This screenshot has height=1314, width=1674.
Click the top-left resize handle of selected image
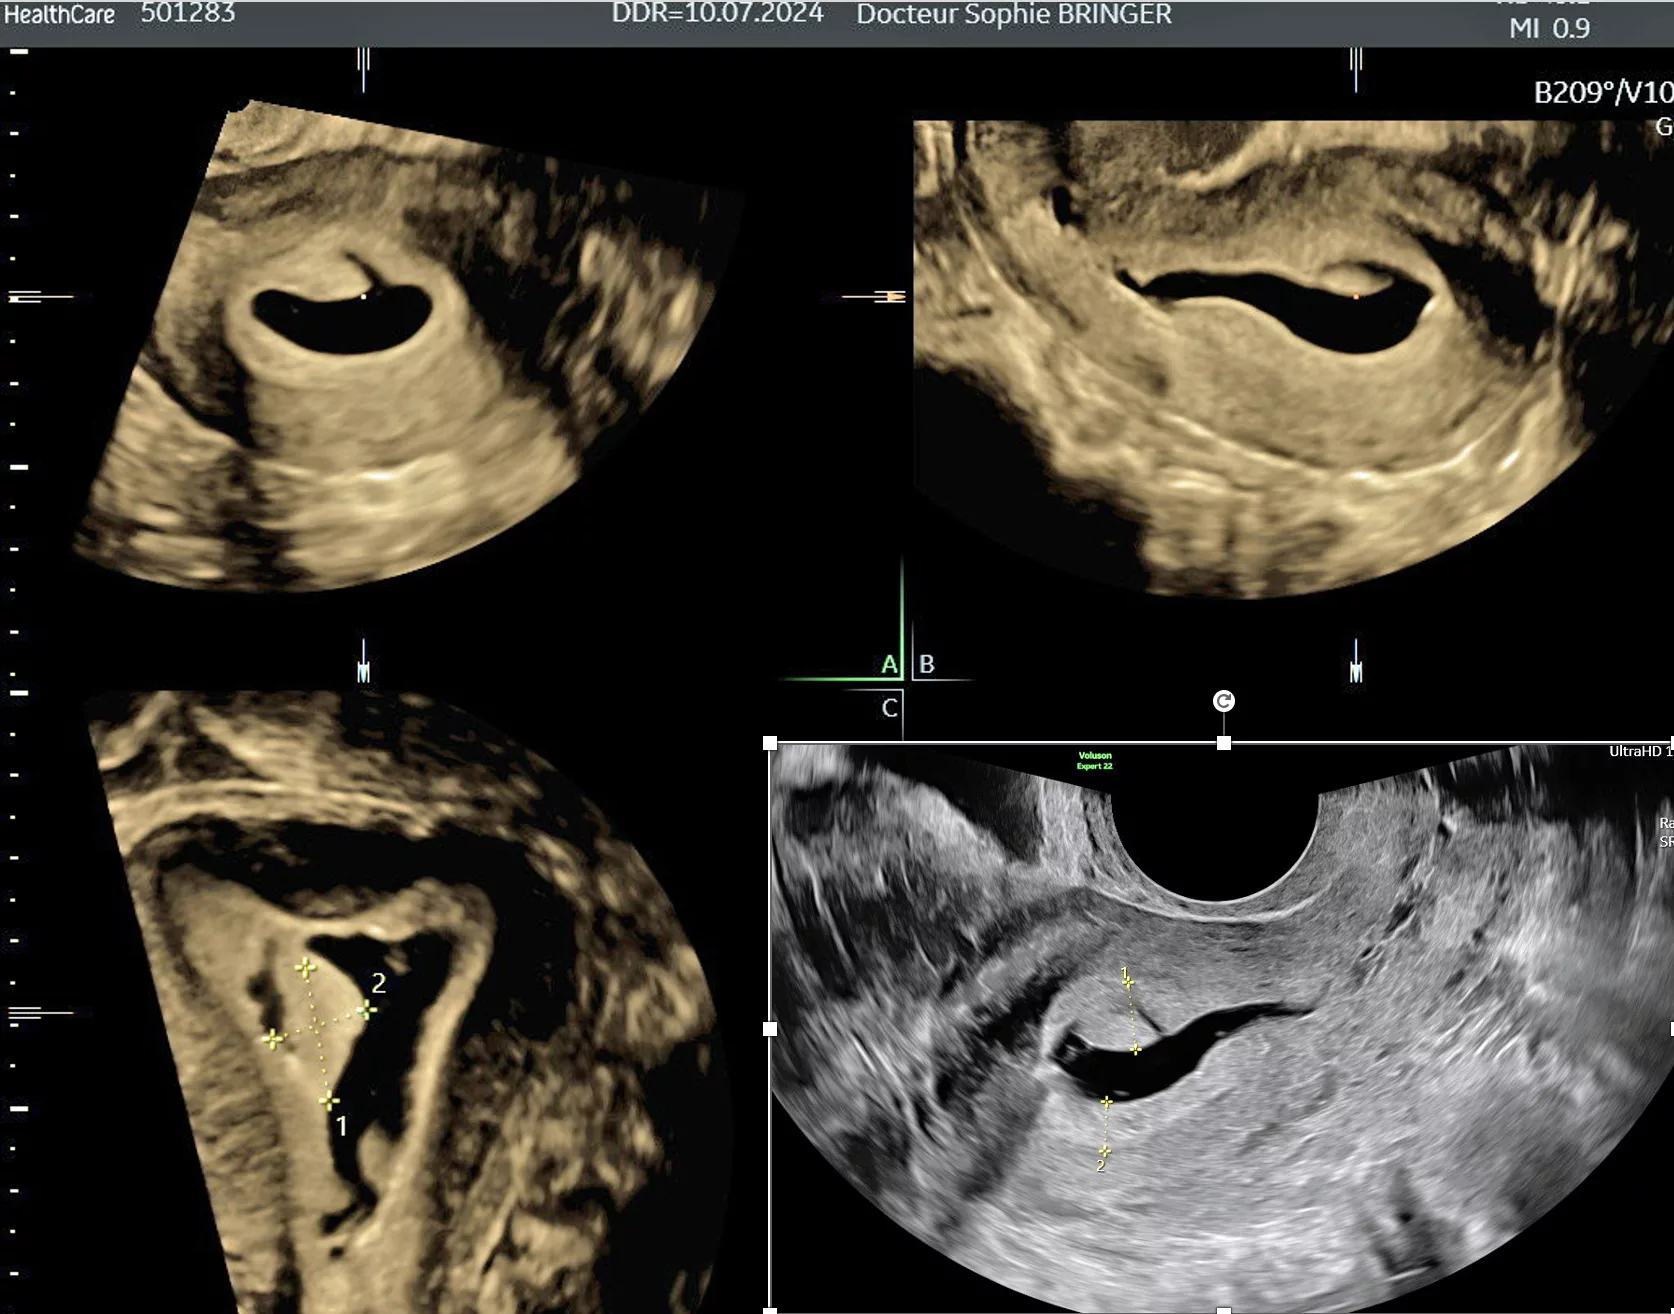[770, 743]
